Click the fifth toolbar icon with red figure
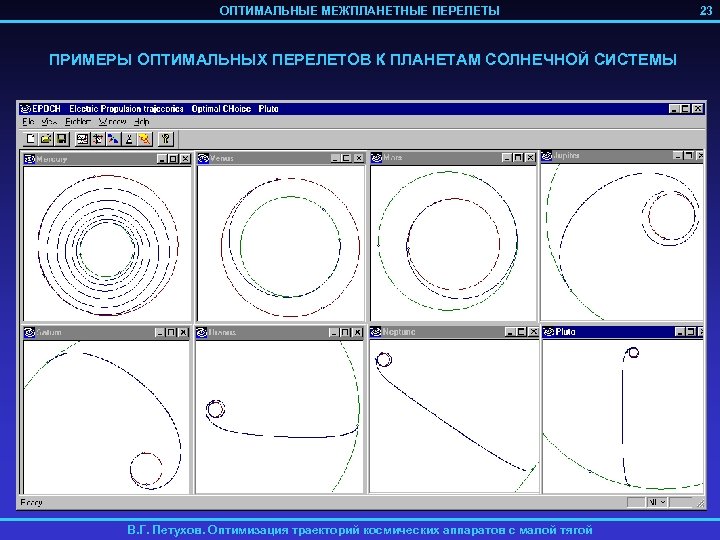This screenshot has width=720, height=540. pyautogui.click(x=98, y=139)
